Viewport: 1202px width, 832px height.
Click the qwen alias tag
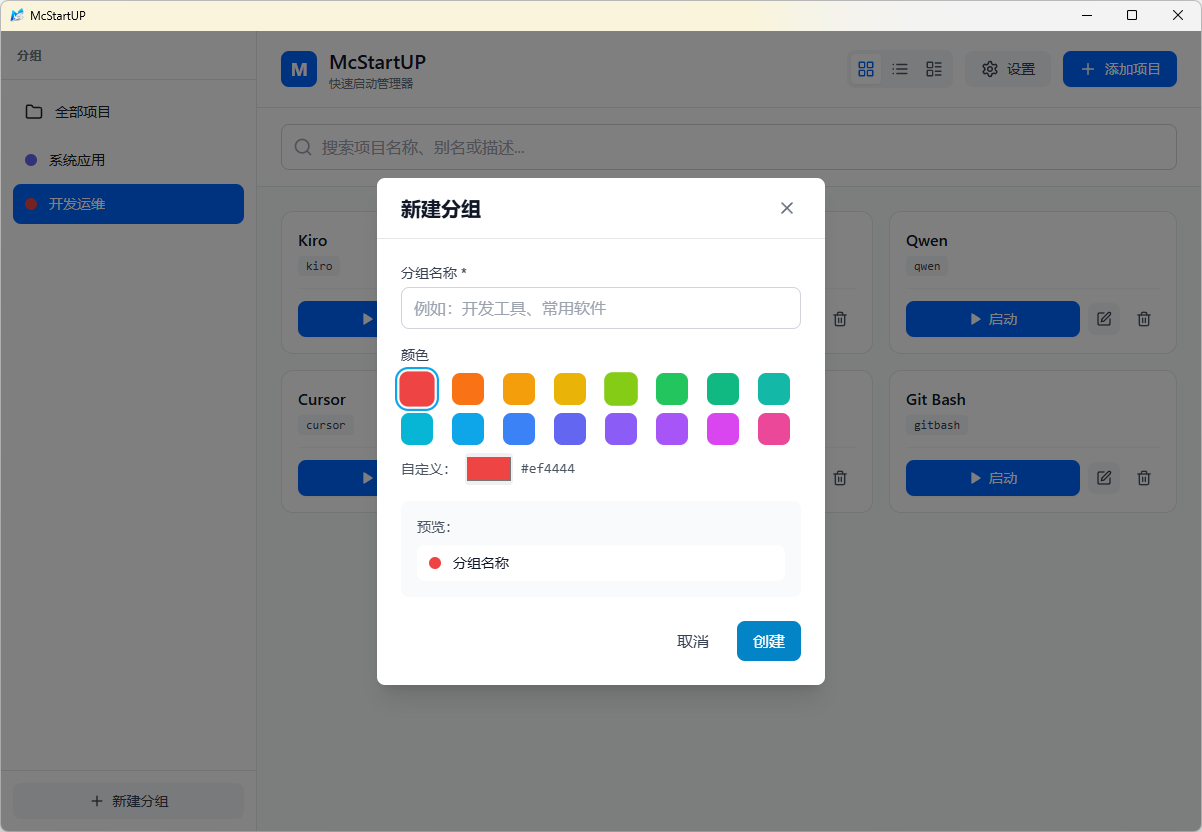point(927,266)
